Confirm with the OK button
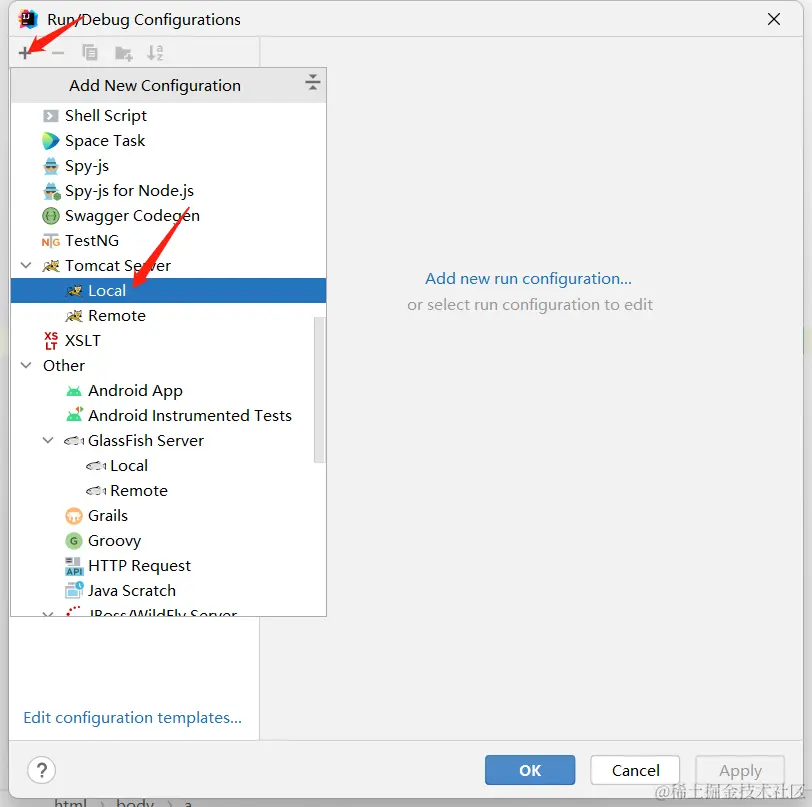The image size is (812, 807). coord(530,770)
